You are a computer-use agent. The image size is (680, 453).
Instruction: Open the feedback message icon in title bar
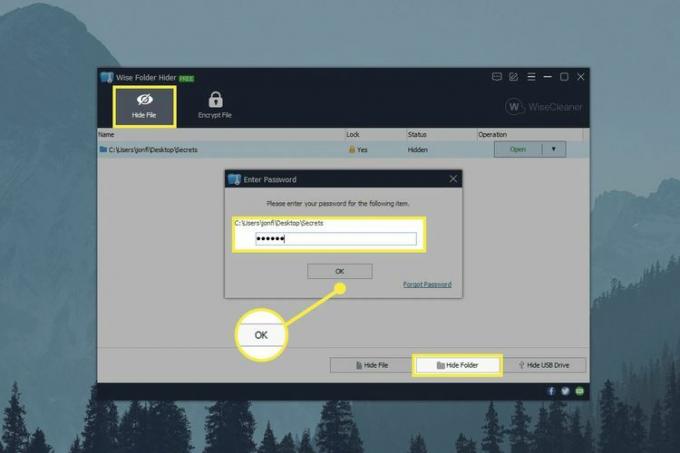(497, 77)
